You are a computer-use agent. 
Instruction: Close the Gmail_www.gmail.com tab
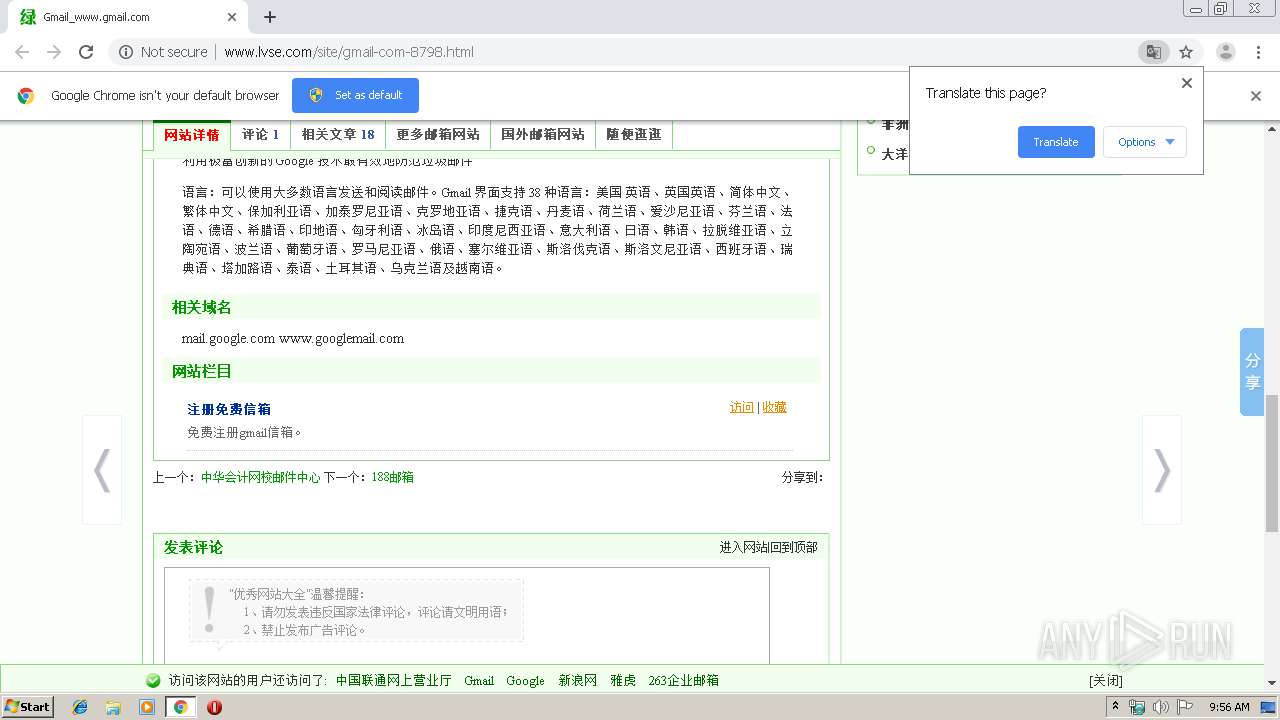pos(232,17)
